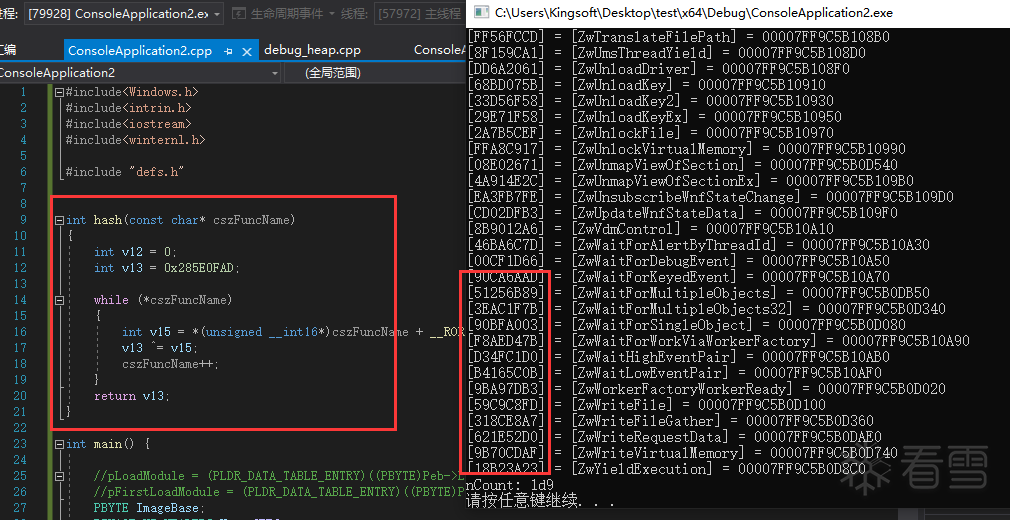This screenshot has width=1010, height=520.
Task: Click the #include<iostream> line
Action: (x=128, y=124)
